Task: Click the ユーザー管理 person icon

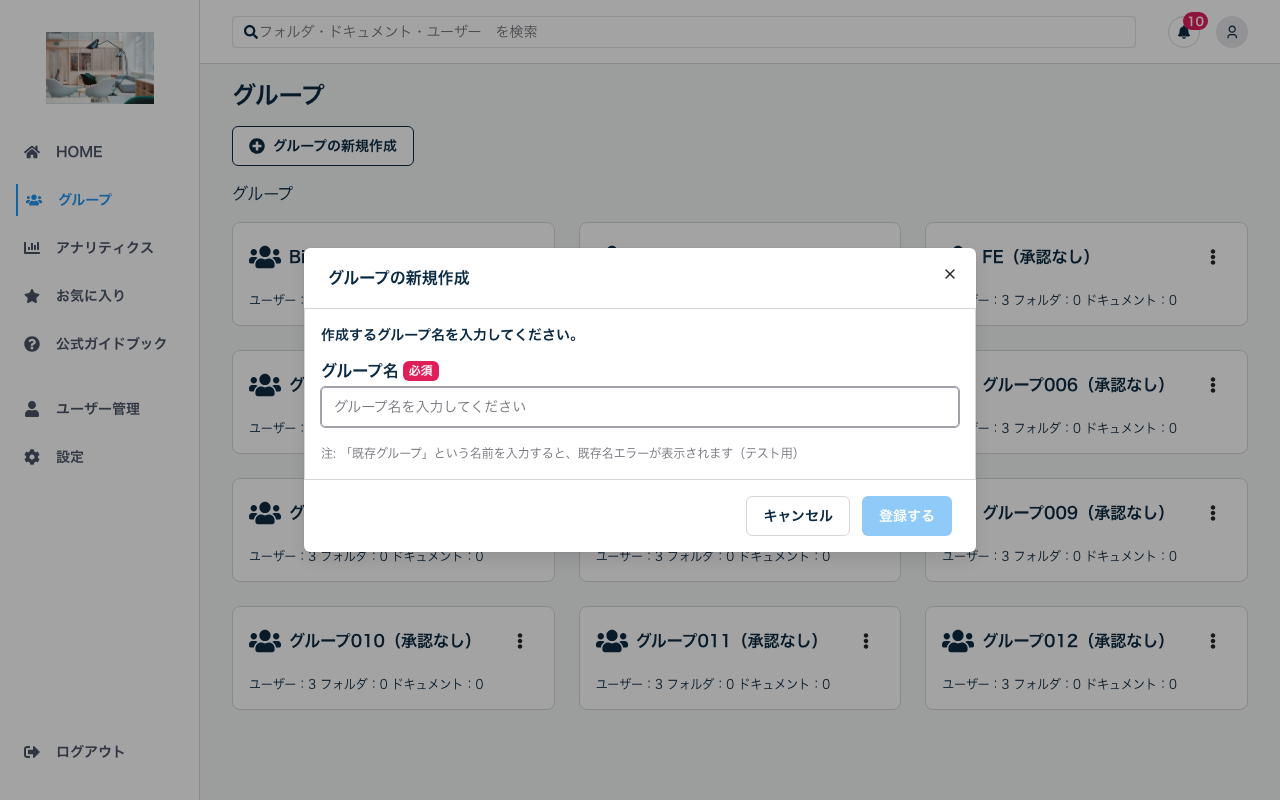Action: click(32, 408)
